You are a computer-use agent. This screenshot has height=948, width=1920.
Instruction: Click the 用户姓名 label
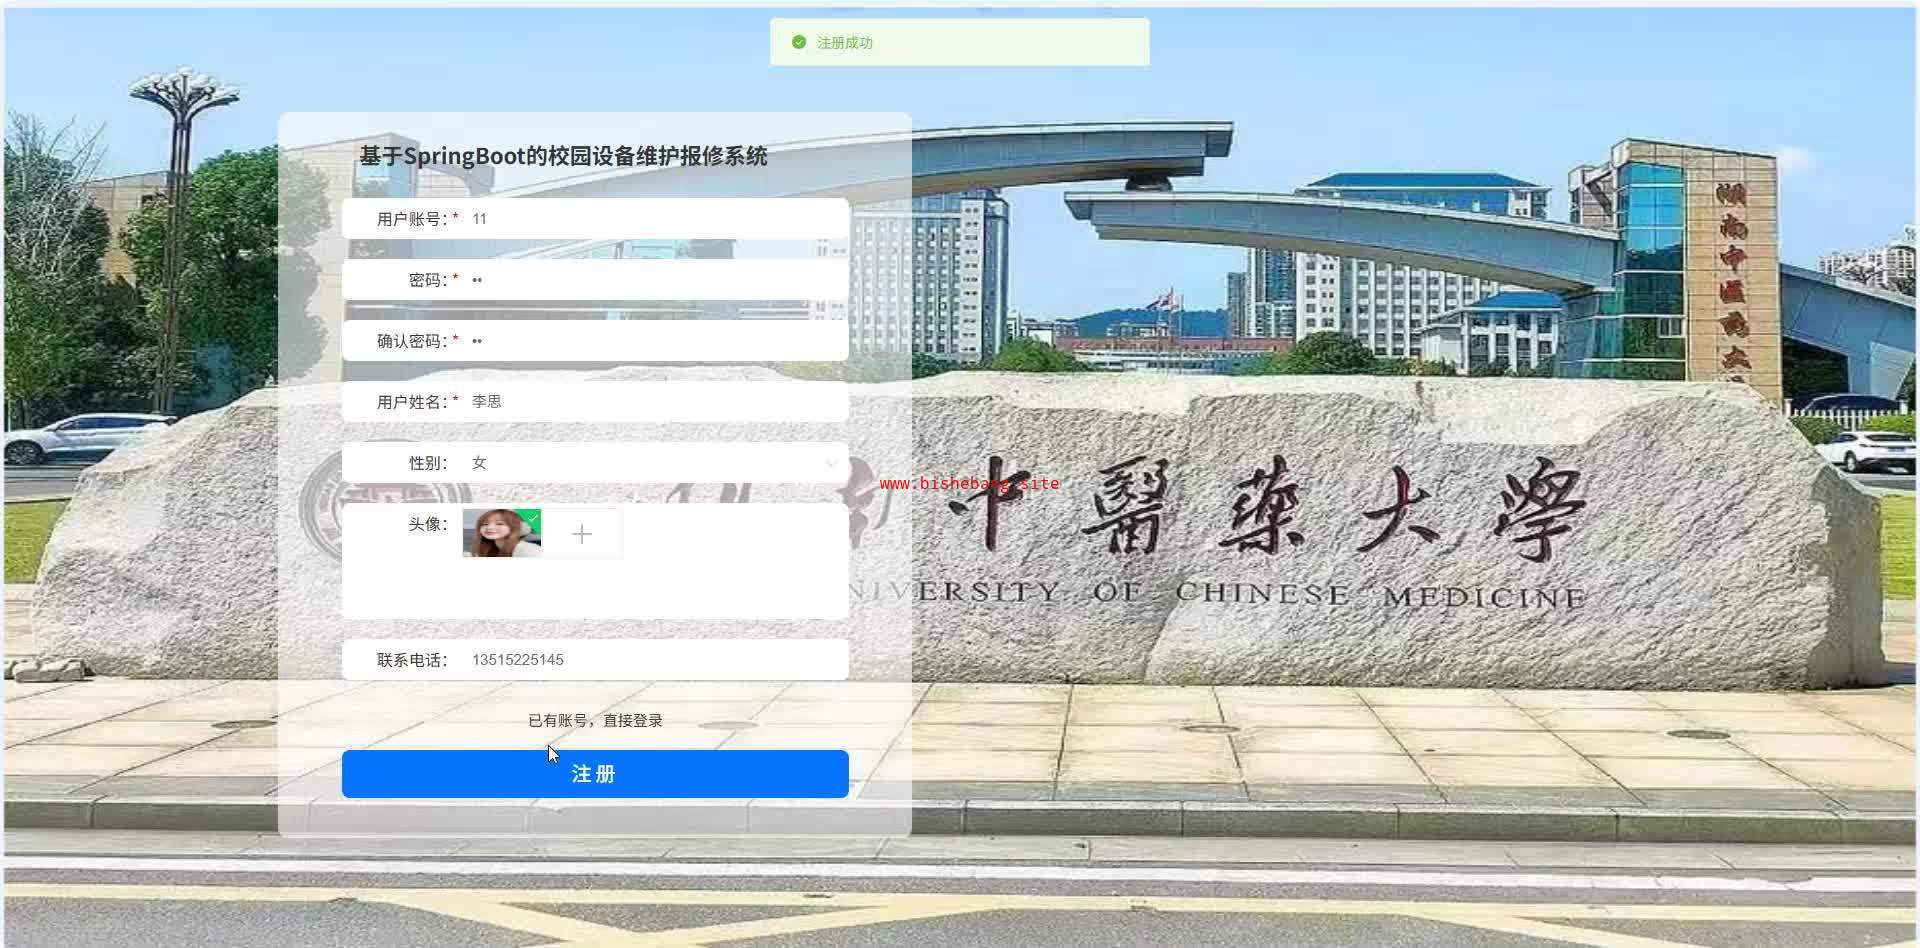(412, 402)
